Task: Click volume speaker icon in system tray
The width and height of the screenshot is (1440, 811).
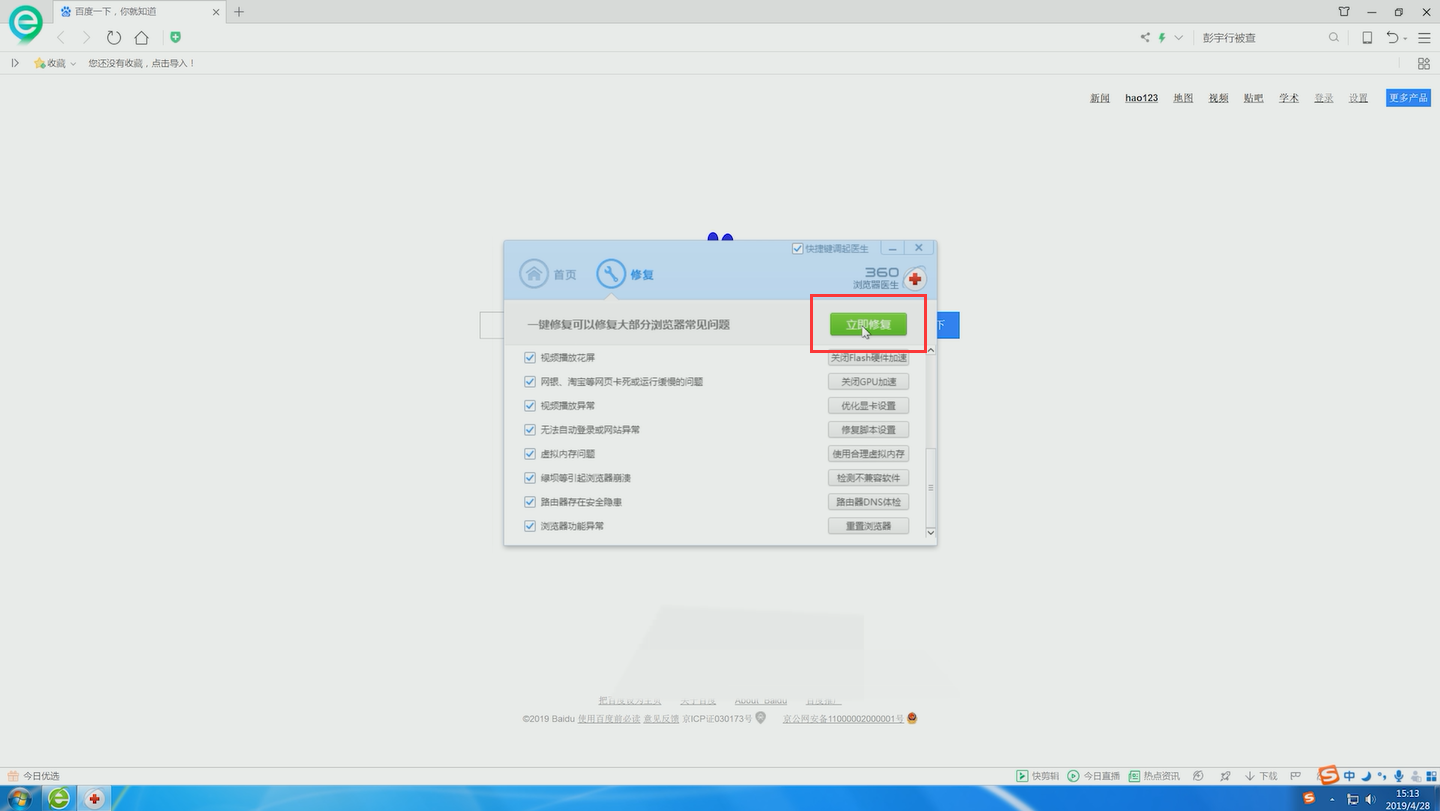Action: pos(1370,799)
